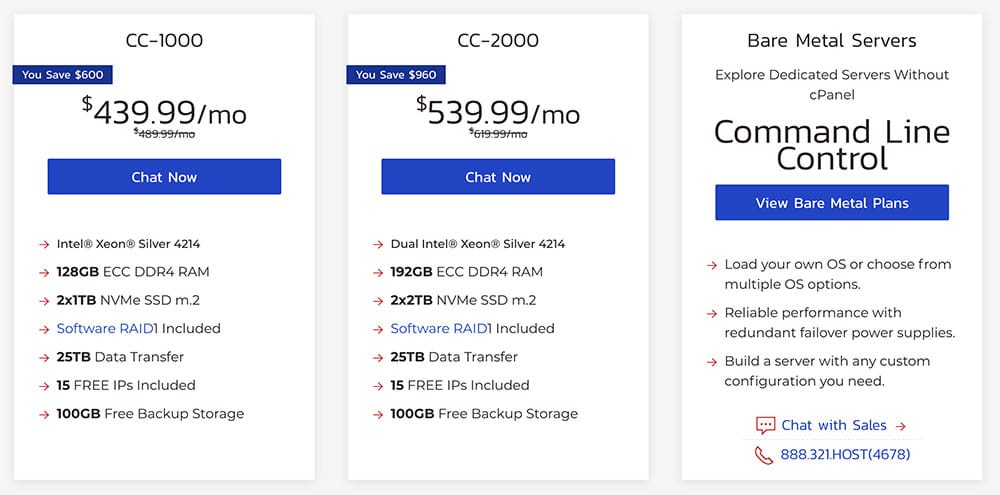Click arrow bullet beside 2x2TB NVMe SSD
Viewport: 1000px width, 495px height.
(x=378, y=300)
